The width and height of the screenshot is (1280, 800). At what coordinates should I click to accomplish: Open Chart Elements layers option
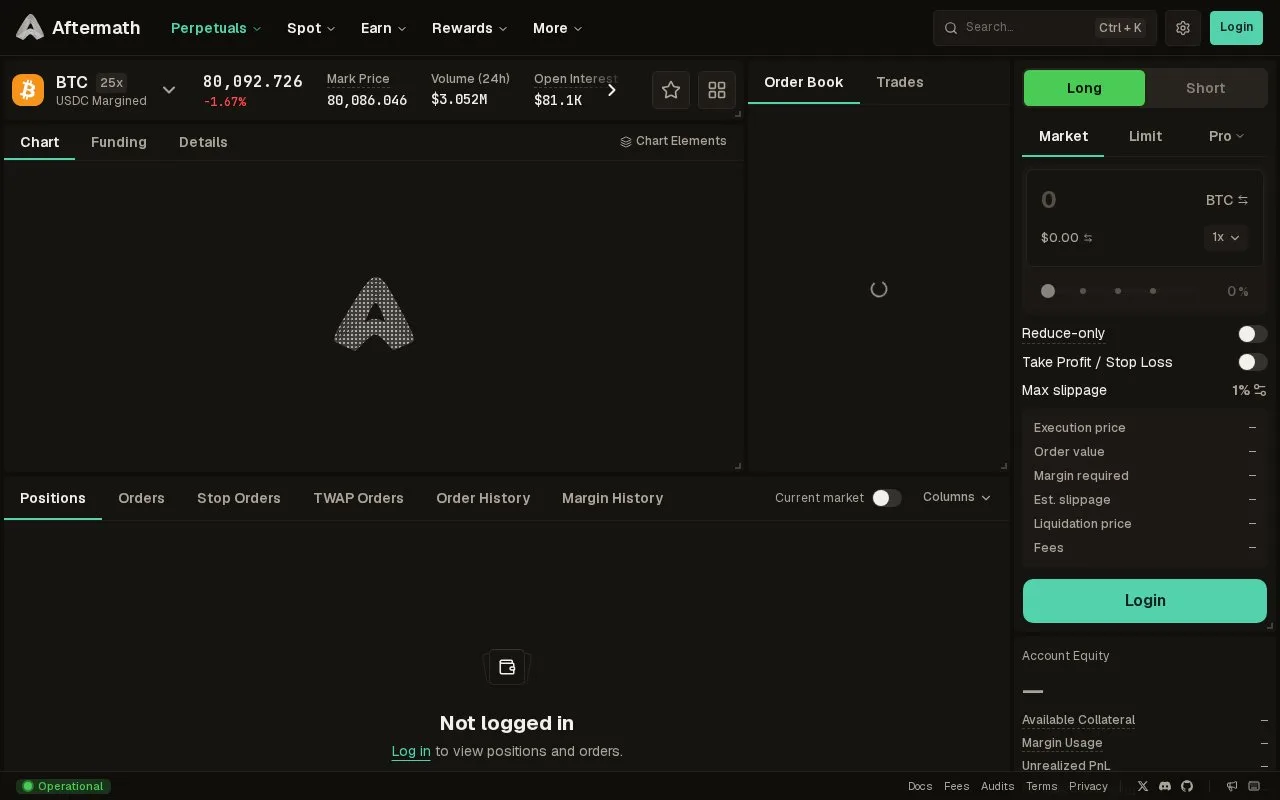[673, 141]
